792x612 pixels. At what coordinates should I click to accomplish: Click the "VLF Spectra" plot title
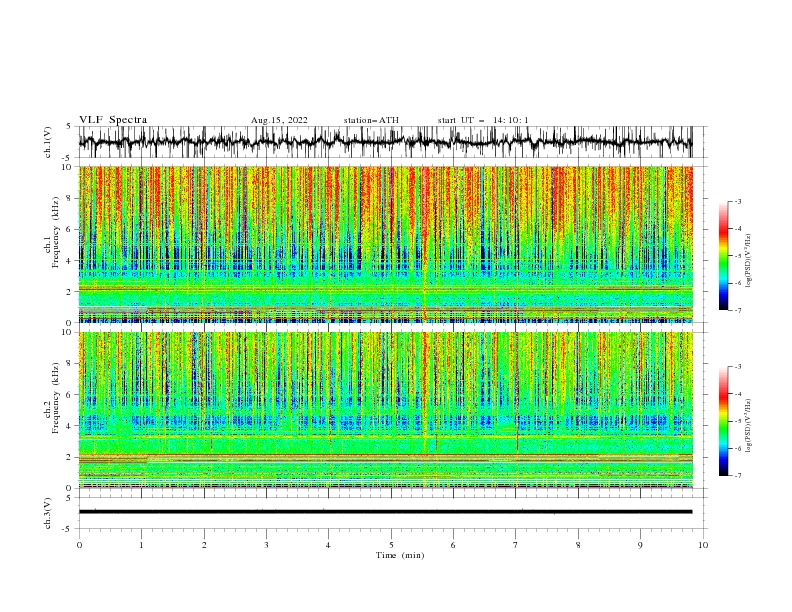pos(113,120)
